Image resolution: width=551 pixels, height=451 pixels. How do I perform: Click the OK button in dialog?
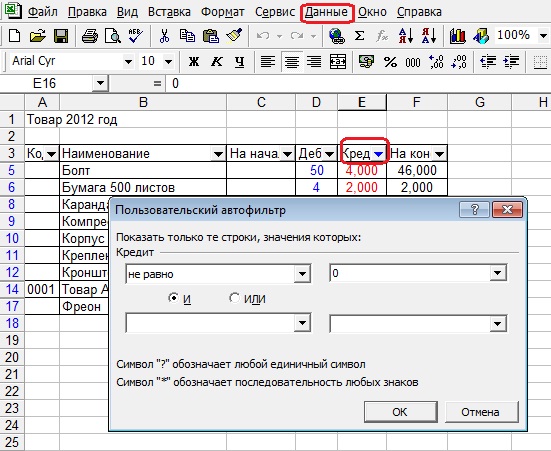coord(400,412)
